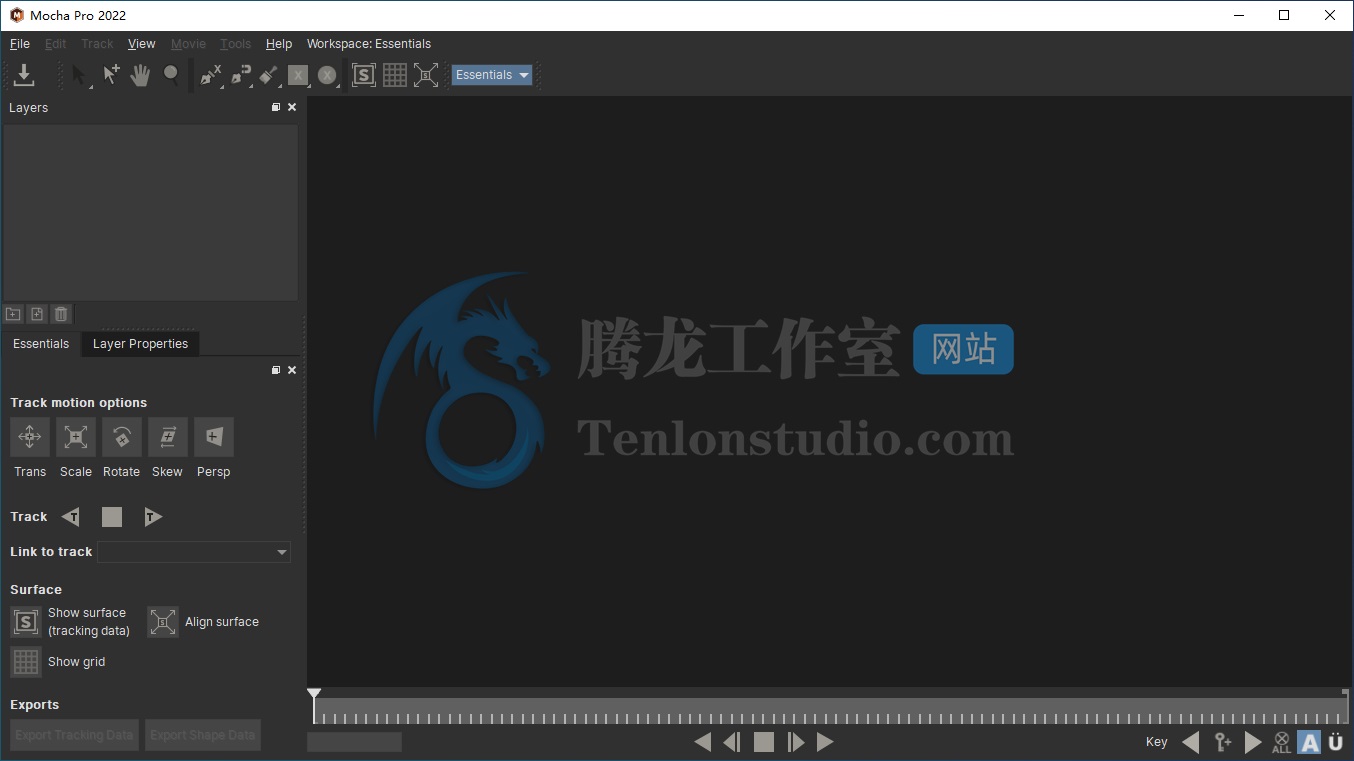Image resolution: width=1354 pixels, height=761 pixels.
Task: Select the X-Spline pen tool
Action: (210, 75)
